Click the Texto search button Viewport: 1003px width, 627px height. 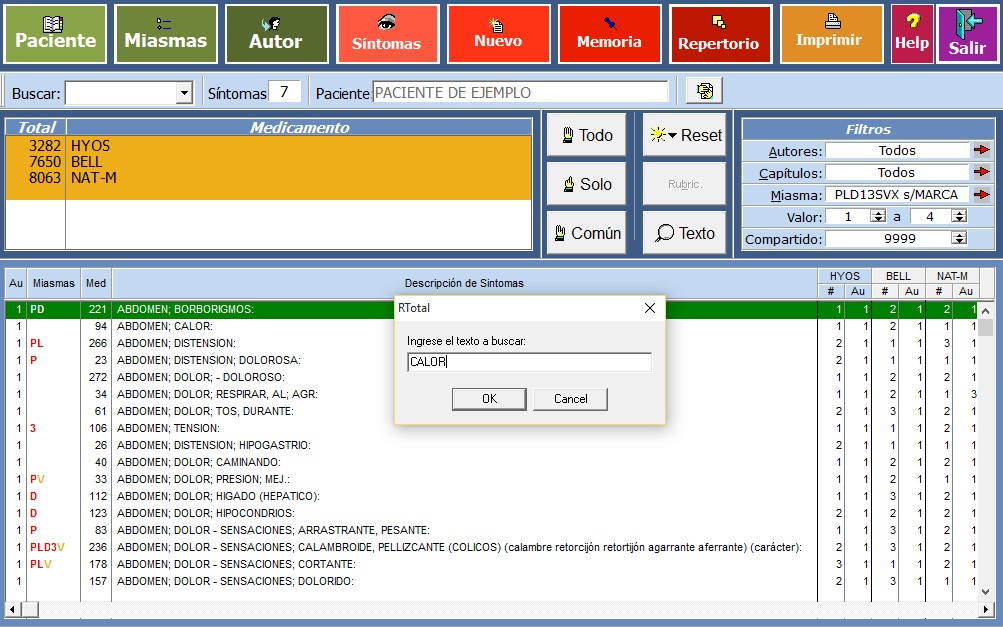[x=684, y=233]
